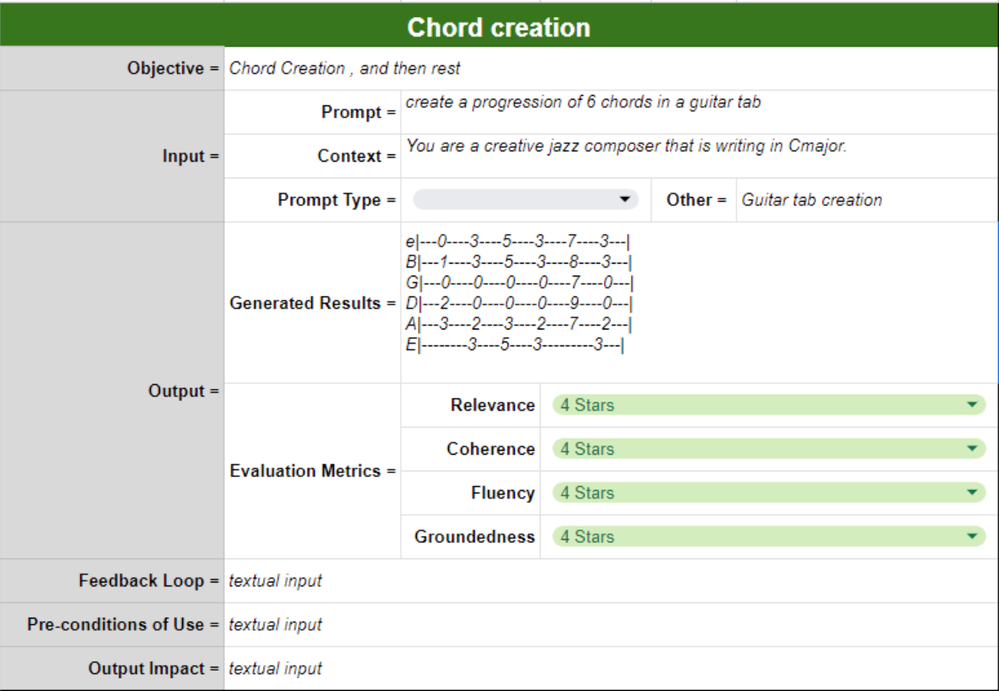Click the Objective text cell
This screenshot has height=691, width=999.
(611, 68)
